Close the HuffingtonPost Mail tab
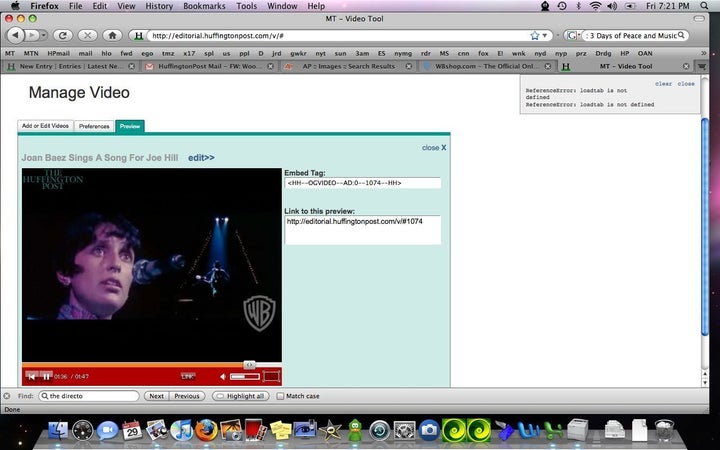 click(270, 66)
